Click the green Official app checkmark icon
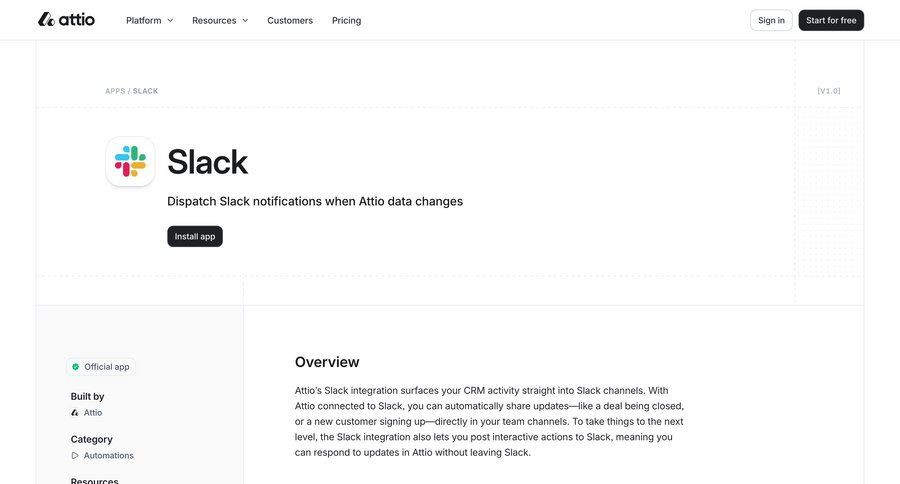 75,367
